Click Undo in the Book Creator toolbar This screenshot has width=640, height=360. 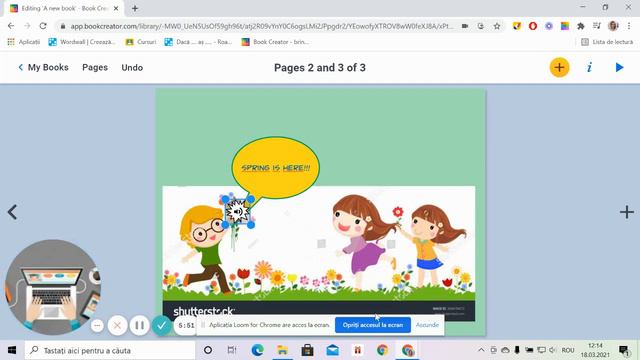[x=132, y=67]
